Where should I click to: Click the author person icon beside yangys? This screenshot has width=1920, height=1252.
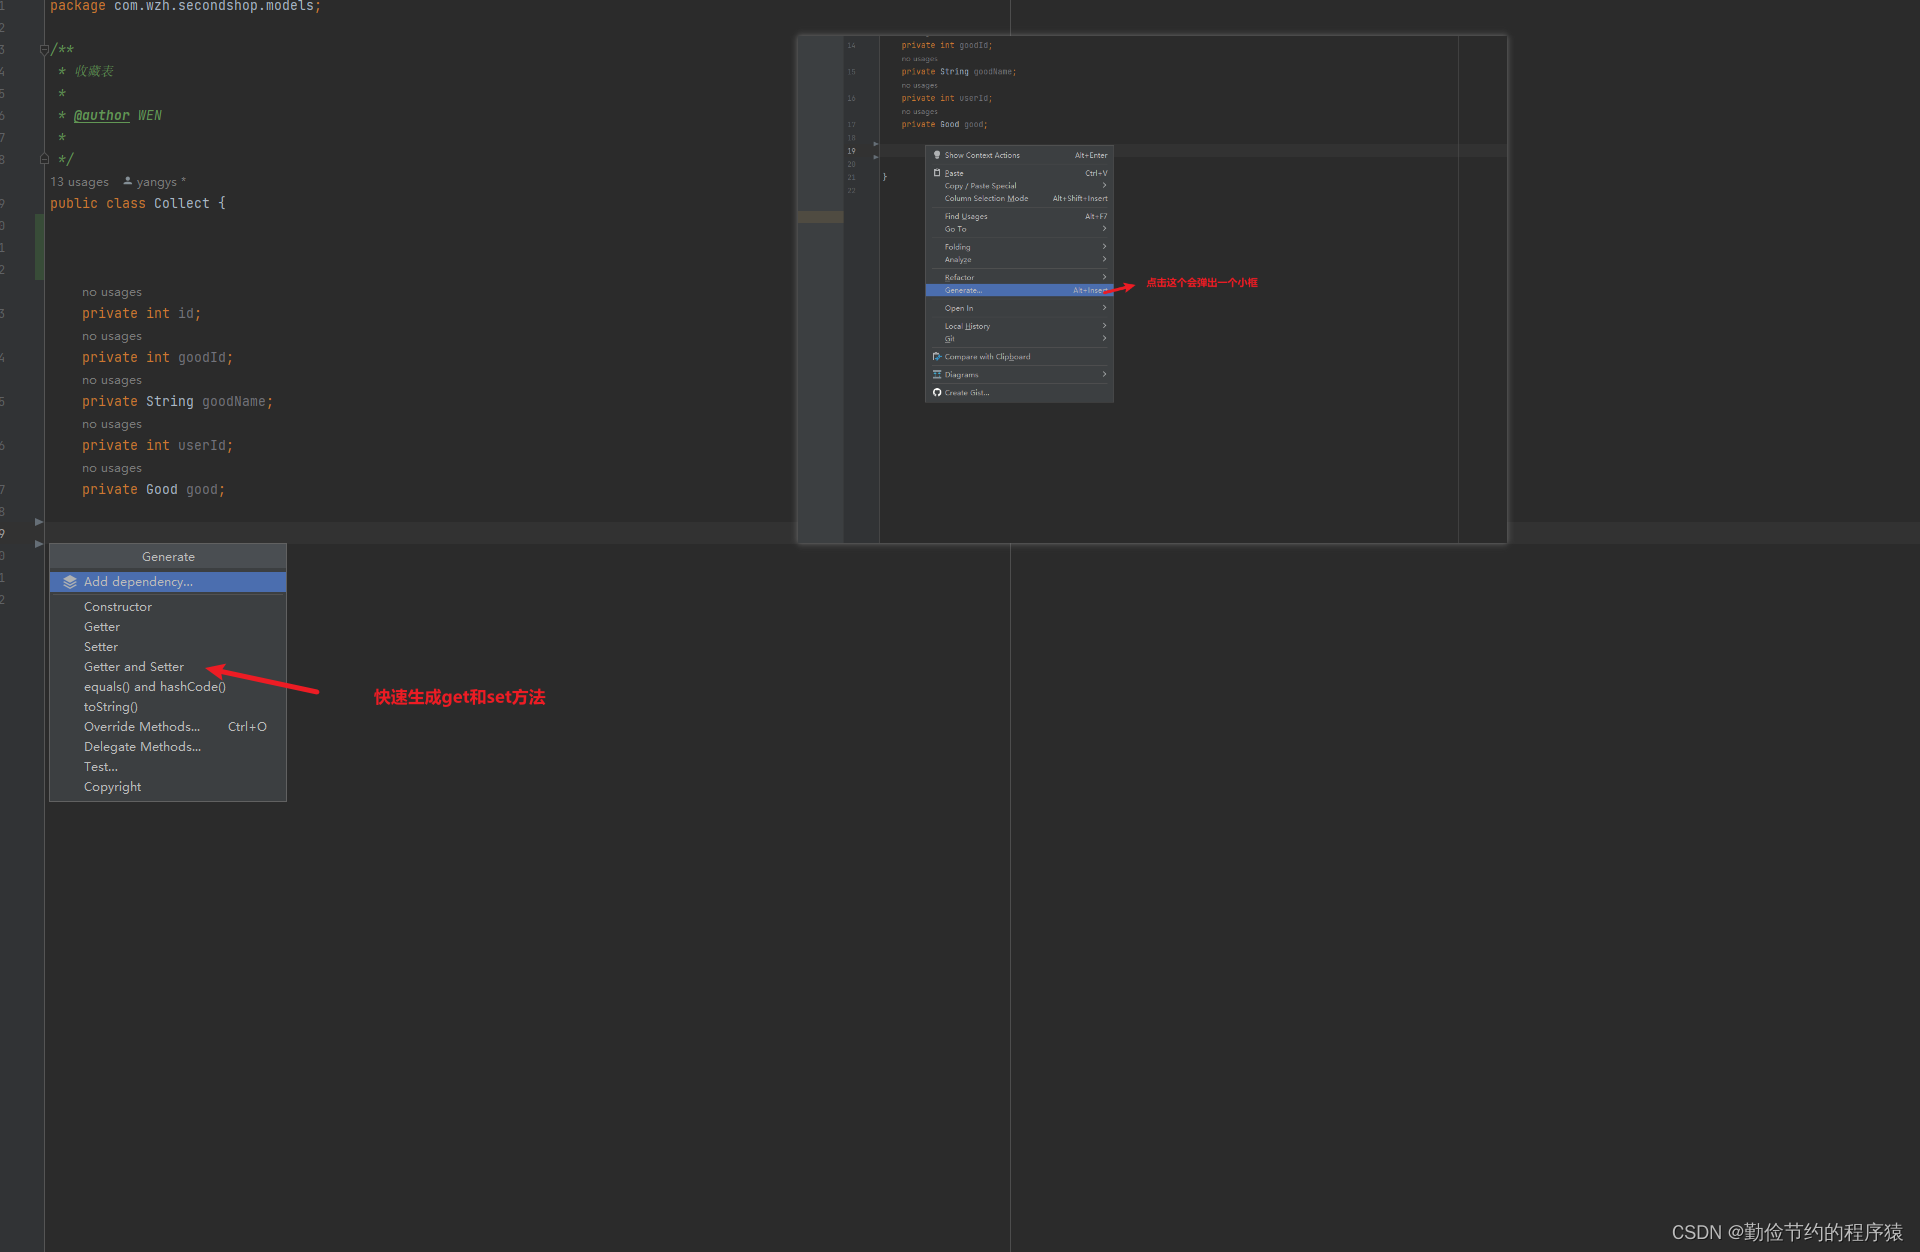pos(128,181)
